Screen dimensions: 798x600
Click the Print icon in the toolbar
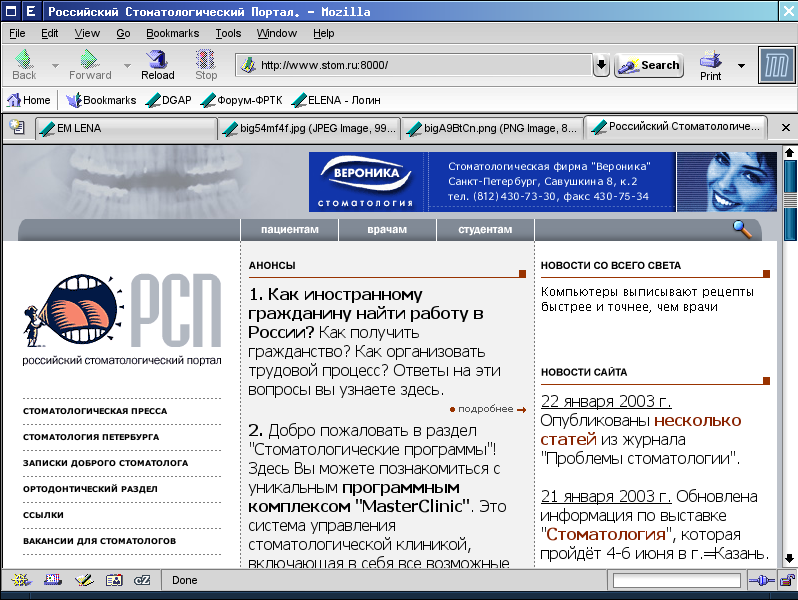pyautogui.click(x=711, y=65)
